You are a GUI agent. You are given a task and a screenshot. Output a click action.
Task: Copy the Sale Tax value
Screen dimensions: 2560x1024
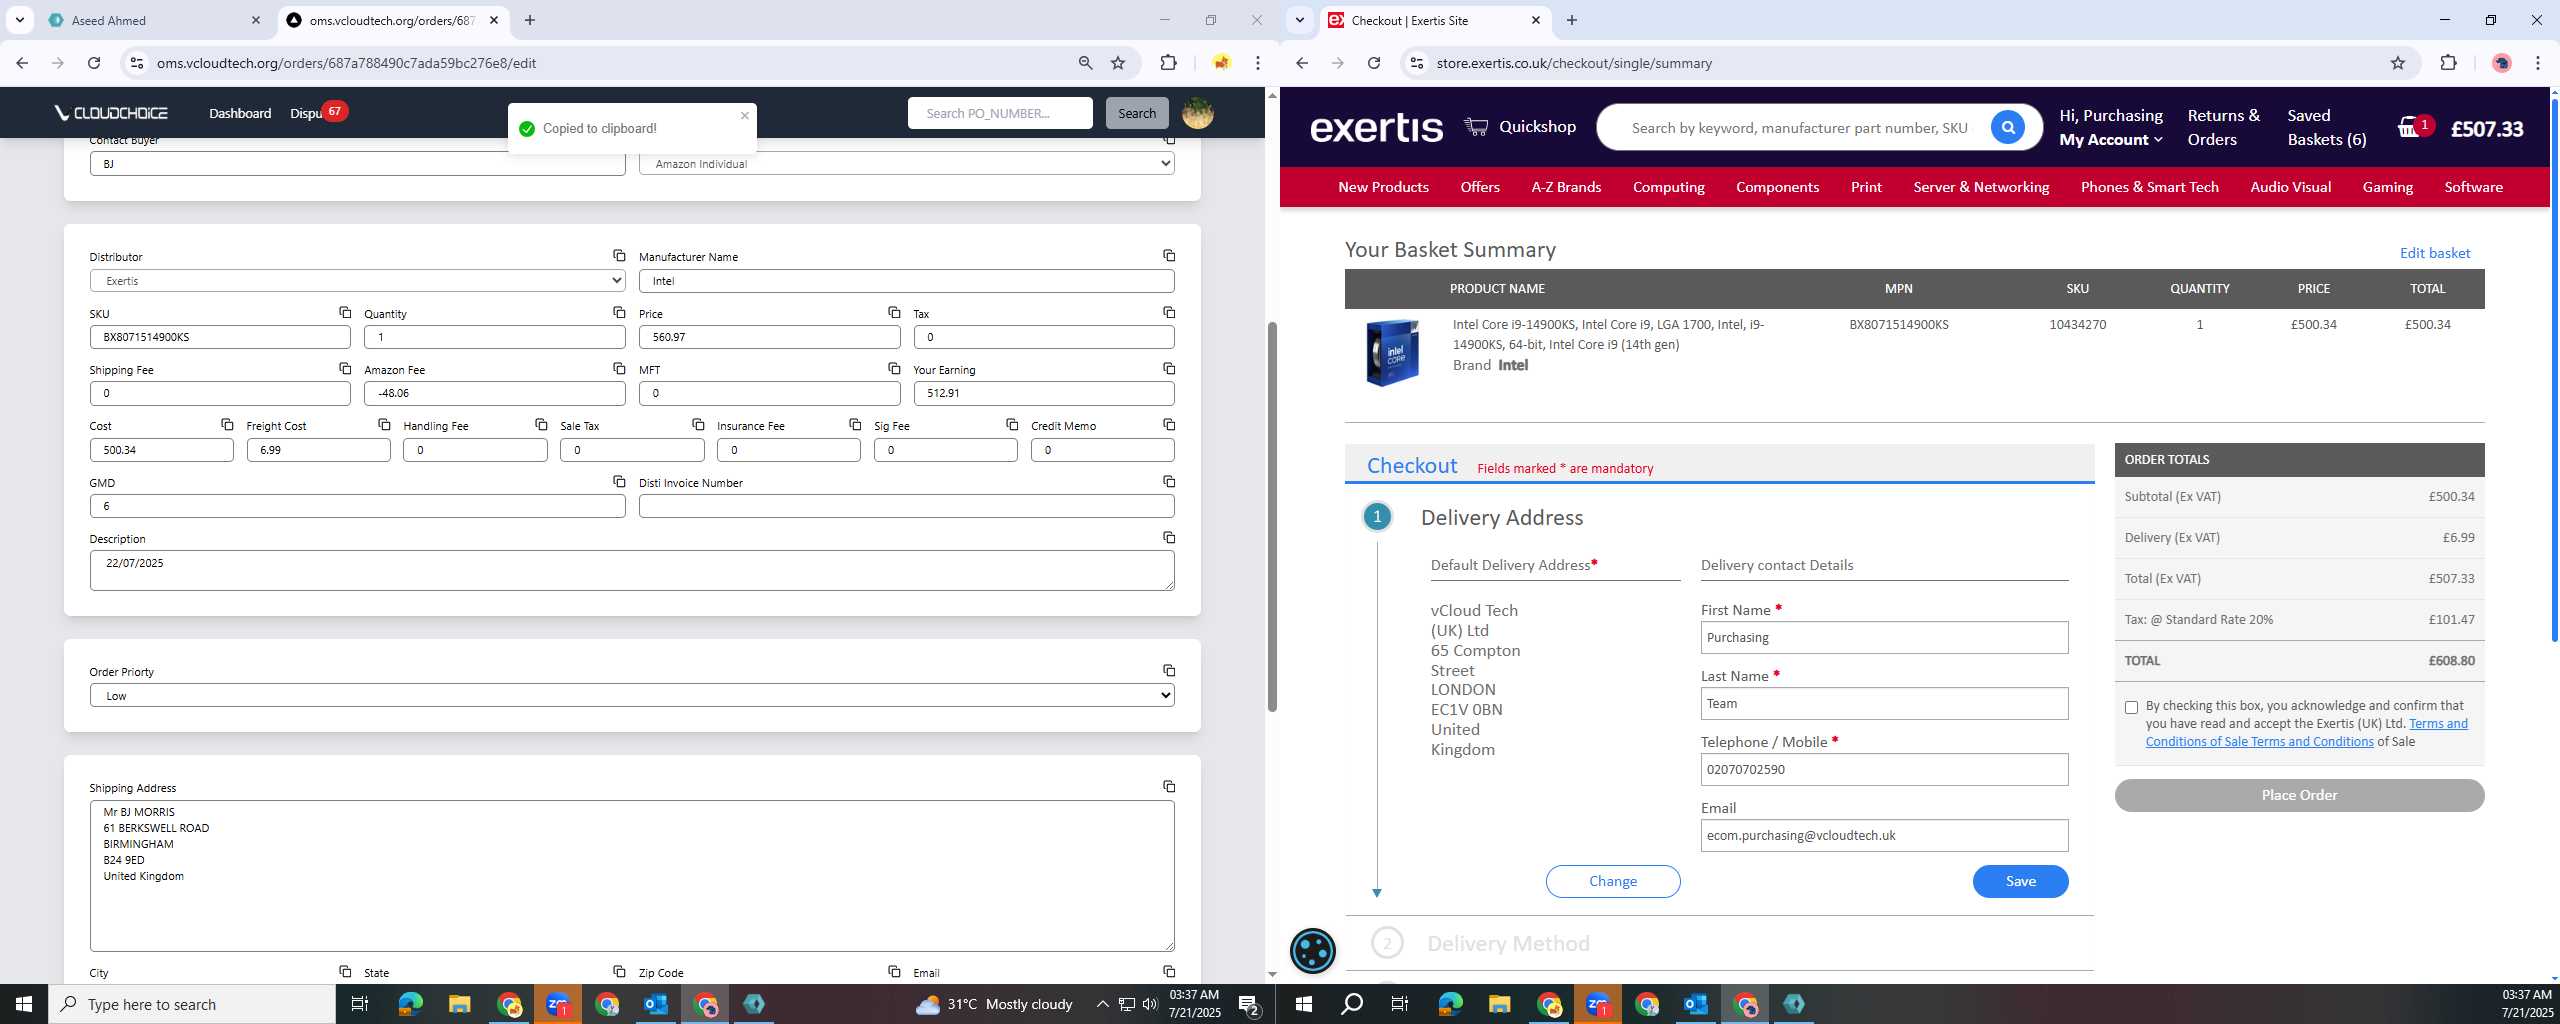click(698, 424)
